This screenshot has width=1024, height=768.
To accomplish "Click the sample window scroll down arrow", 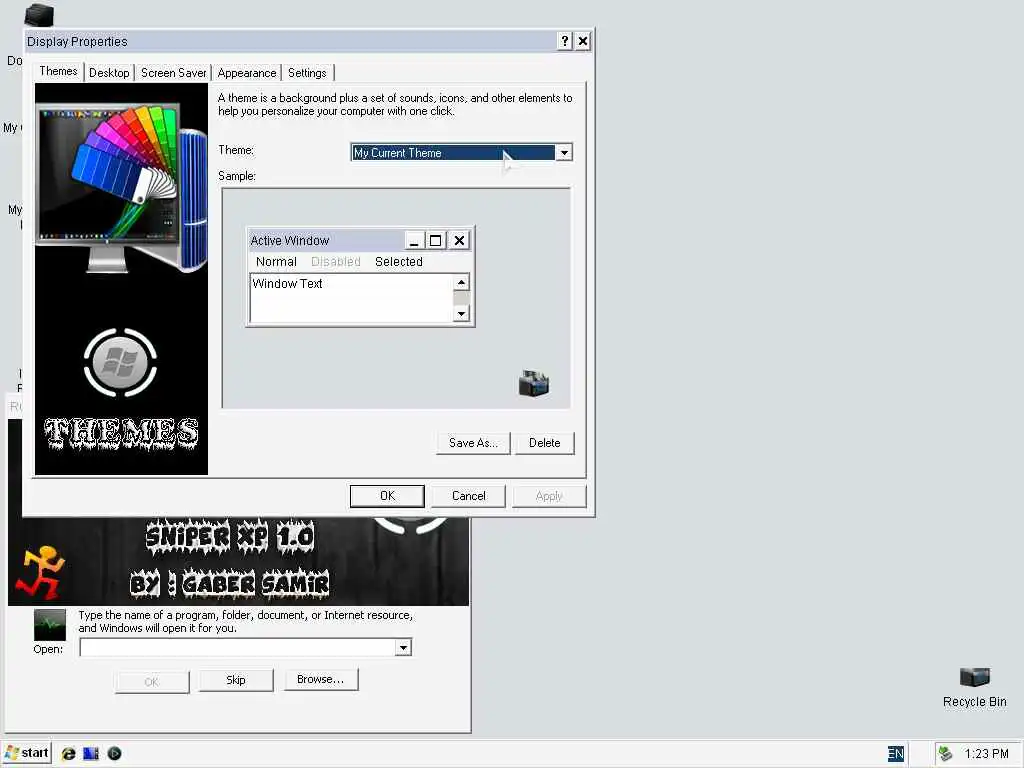I will pyautogui.click(x=461, y=313).
